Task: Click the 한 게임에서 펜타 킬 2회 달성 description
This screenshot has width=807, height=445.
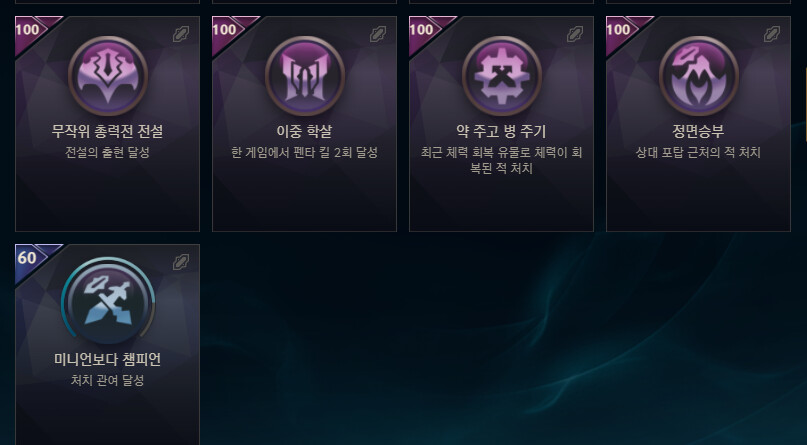Action: [305, 153]
